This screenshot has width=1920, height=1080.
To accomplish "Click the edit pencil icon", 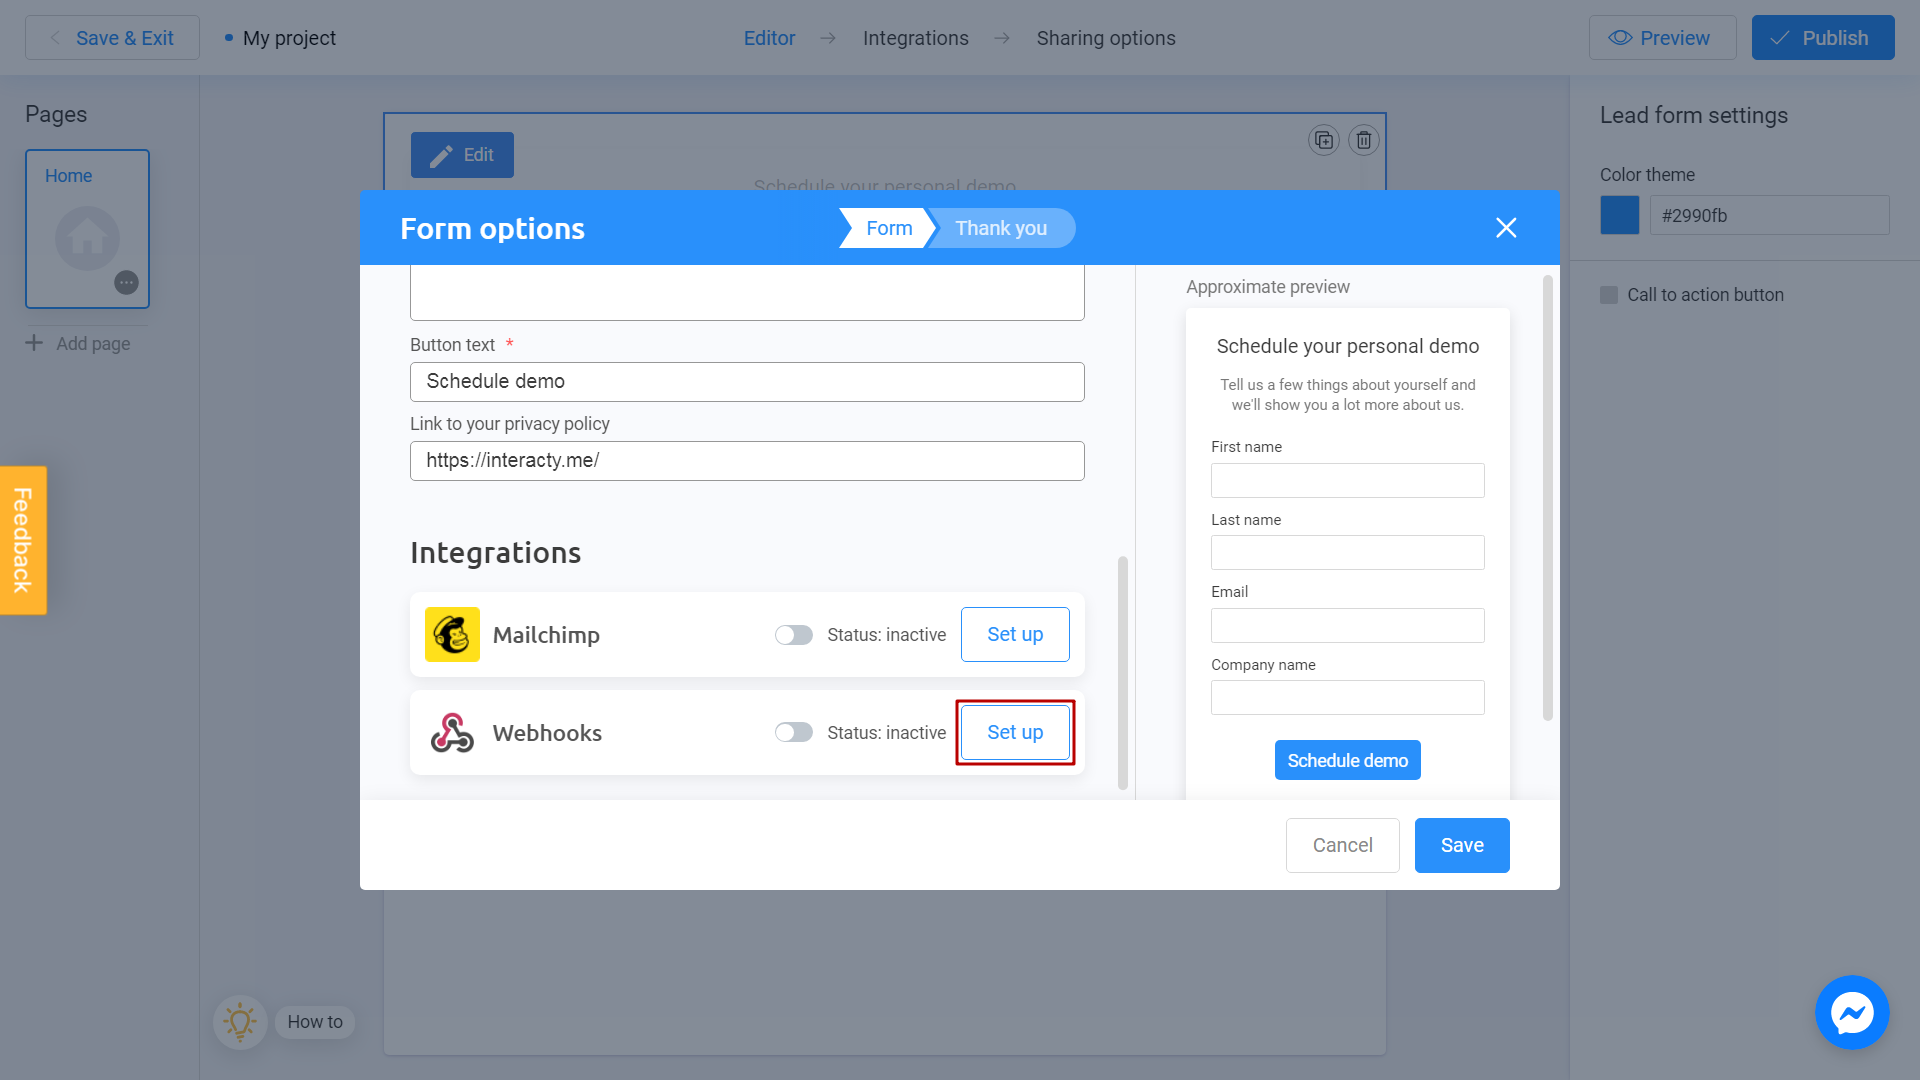I will [x=442, y=154].
